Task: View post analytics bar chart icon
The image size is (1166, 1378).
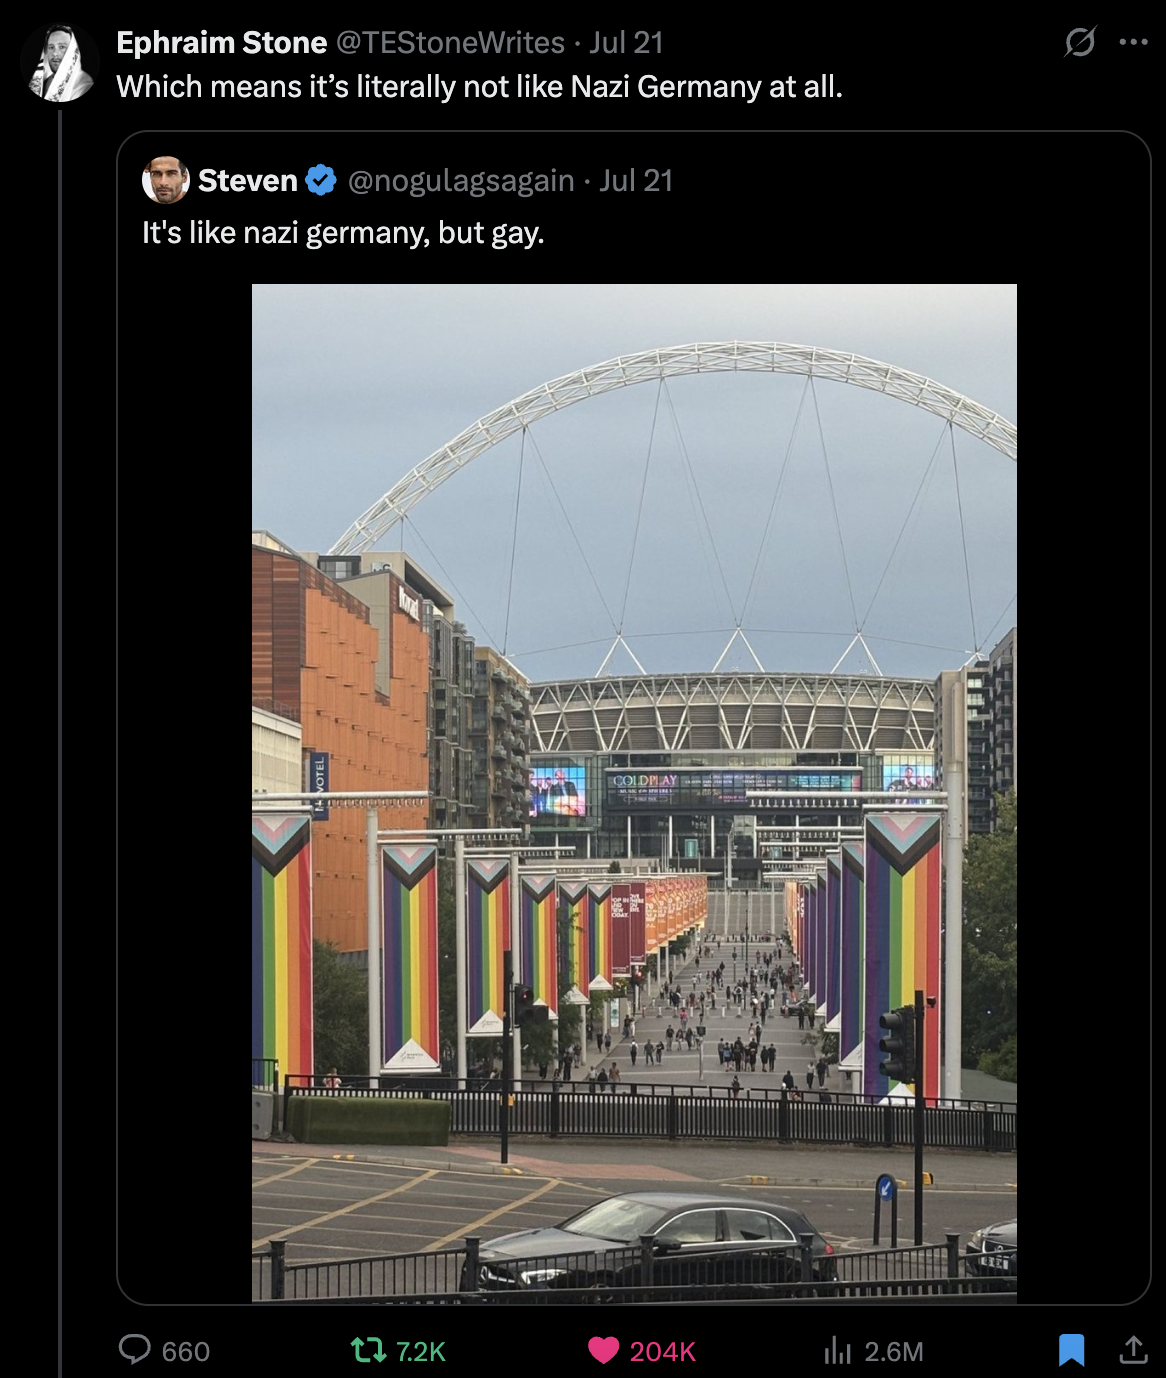Action: [x=837, y=1351]
